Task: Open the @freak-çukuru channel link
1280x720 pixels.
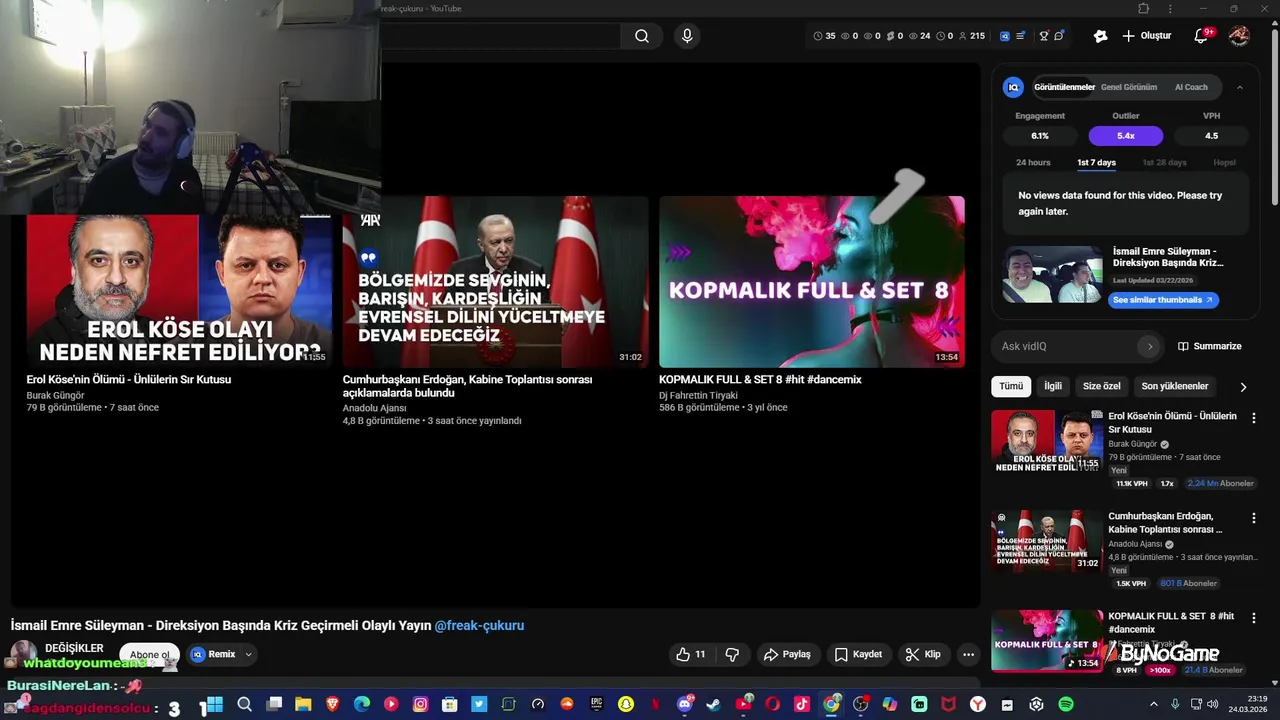Action: coord(479,625)
